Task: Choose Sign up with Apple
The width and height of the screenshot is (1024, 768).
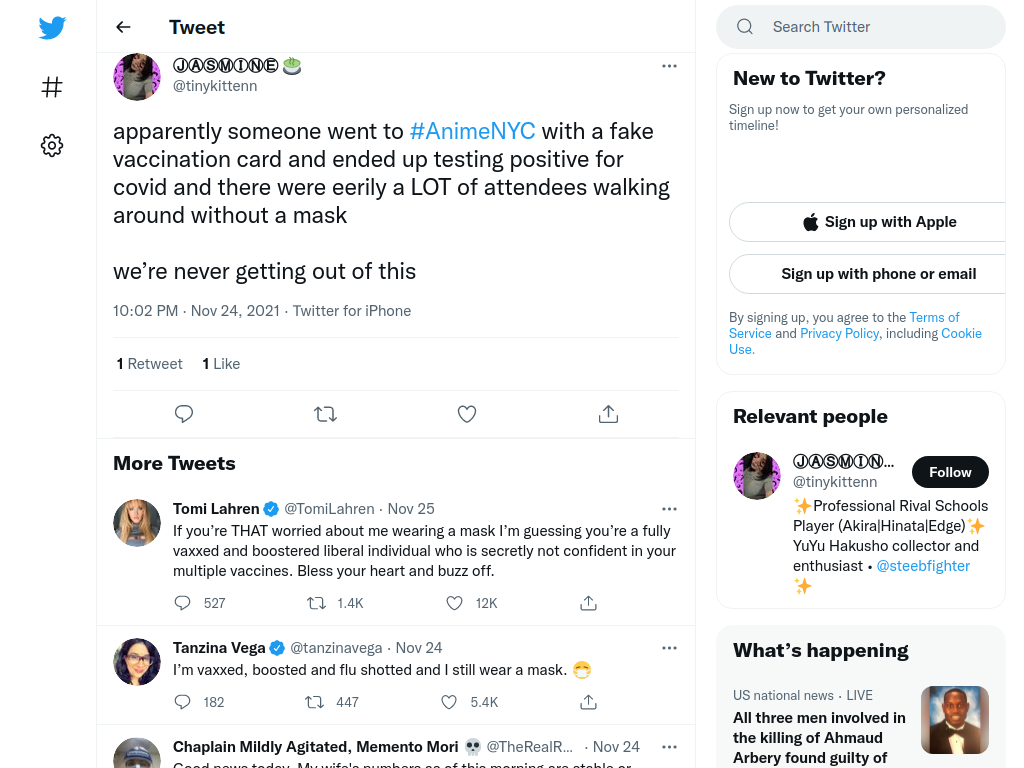Action: (x=880, y=222)
